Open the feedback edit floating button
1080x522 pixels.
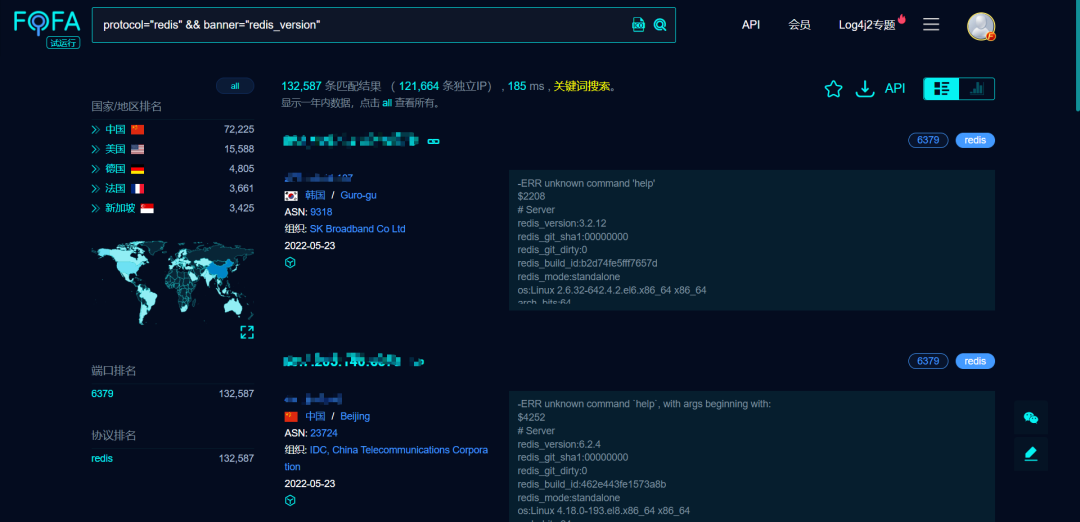tap(1031, 454)
